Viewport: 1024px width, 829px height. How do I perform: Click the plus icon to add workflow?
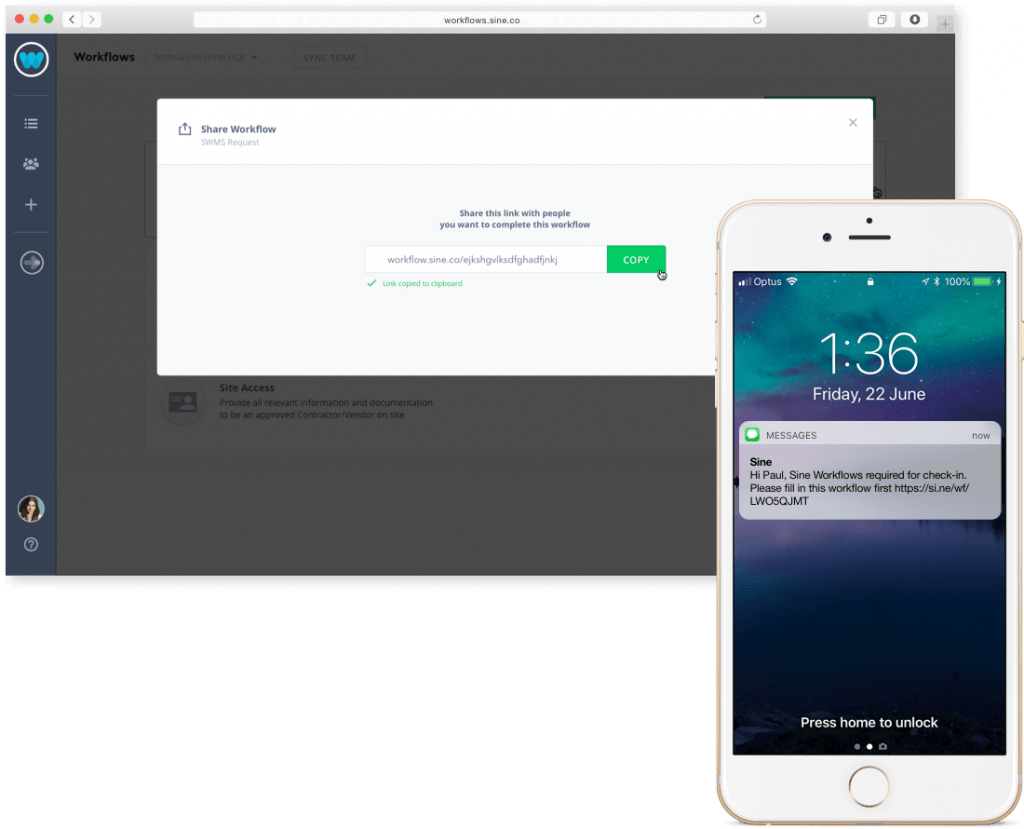coord(31,204)
